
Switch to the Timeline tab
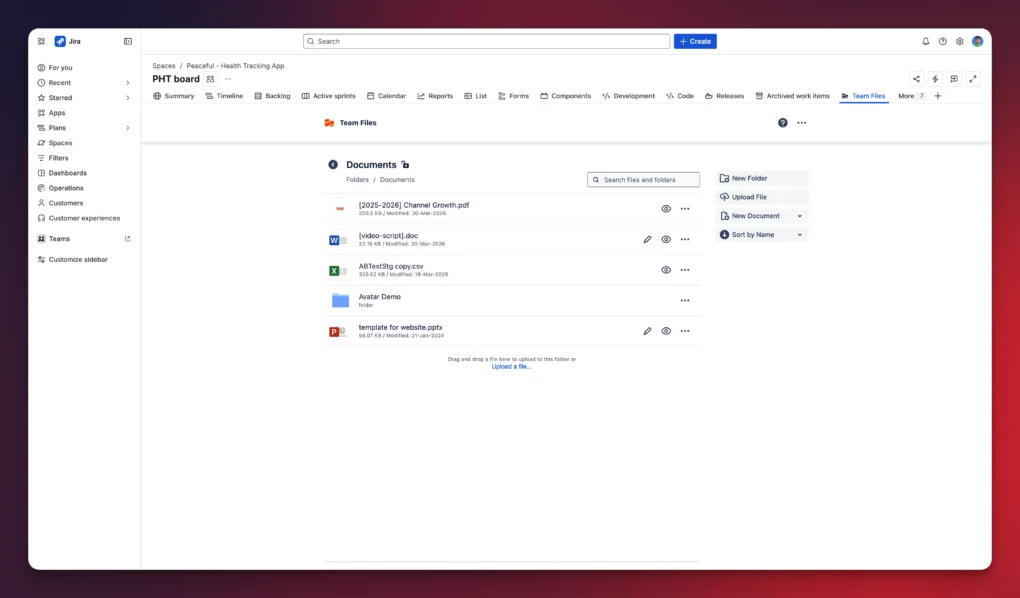(224, 96)
